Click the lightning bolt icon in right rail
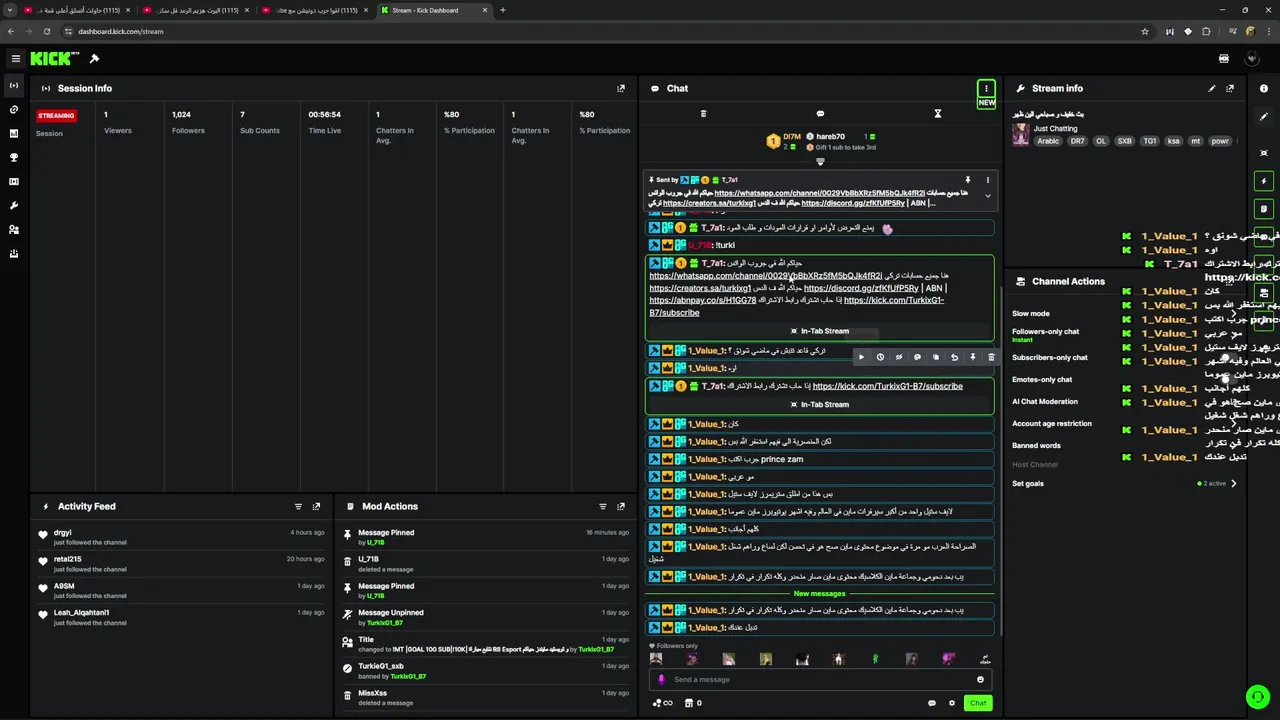 (1264, 181)
